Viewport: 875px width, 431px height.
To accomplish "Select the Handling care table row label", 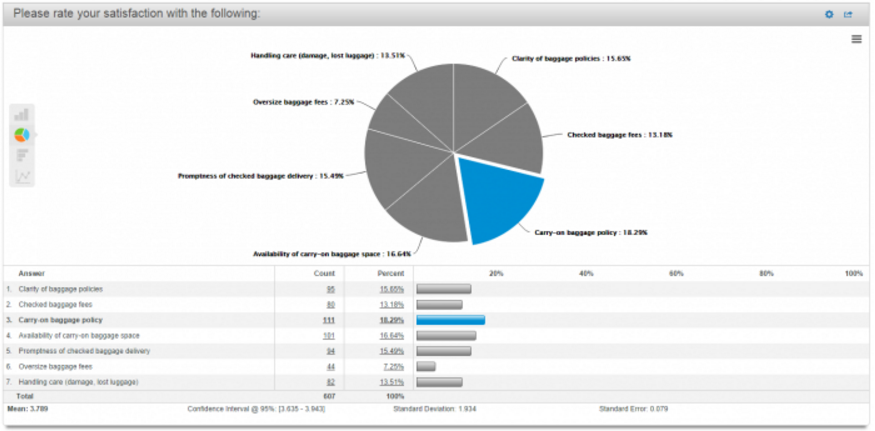I will tap(79, 382).
